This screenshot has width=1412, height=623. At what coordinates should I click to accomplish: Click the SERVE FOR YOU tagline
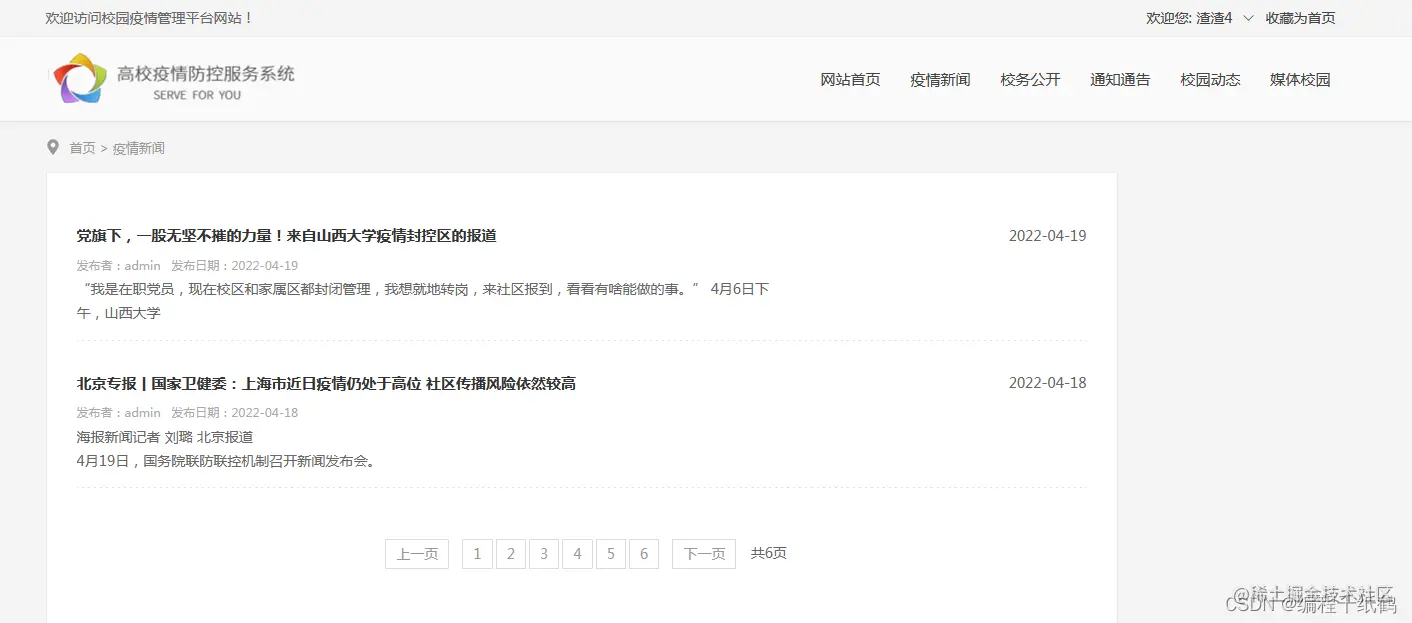click(197, 95)
